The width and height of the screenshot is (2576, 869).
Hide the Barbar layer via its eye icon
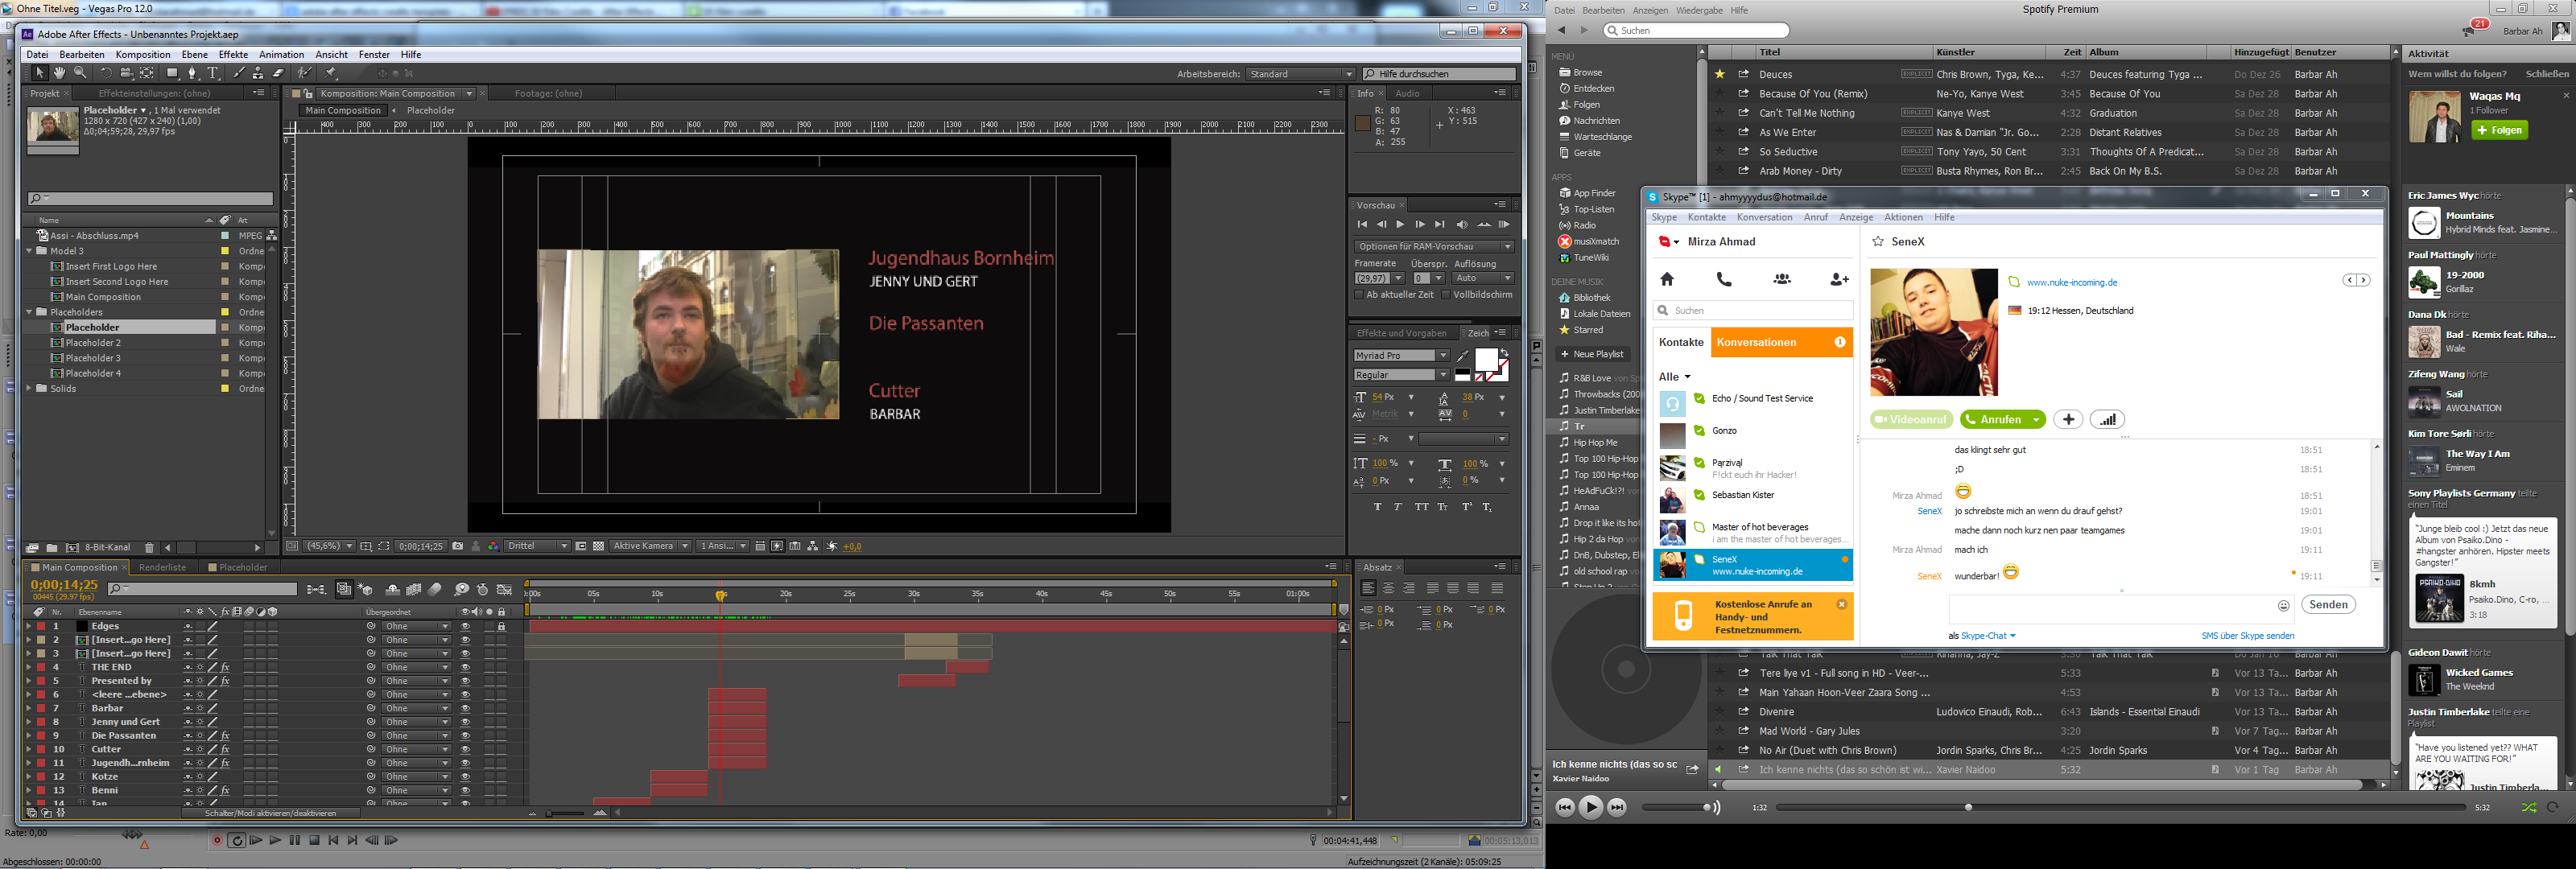465,708
